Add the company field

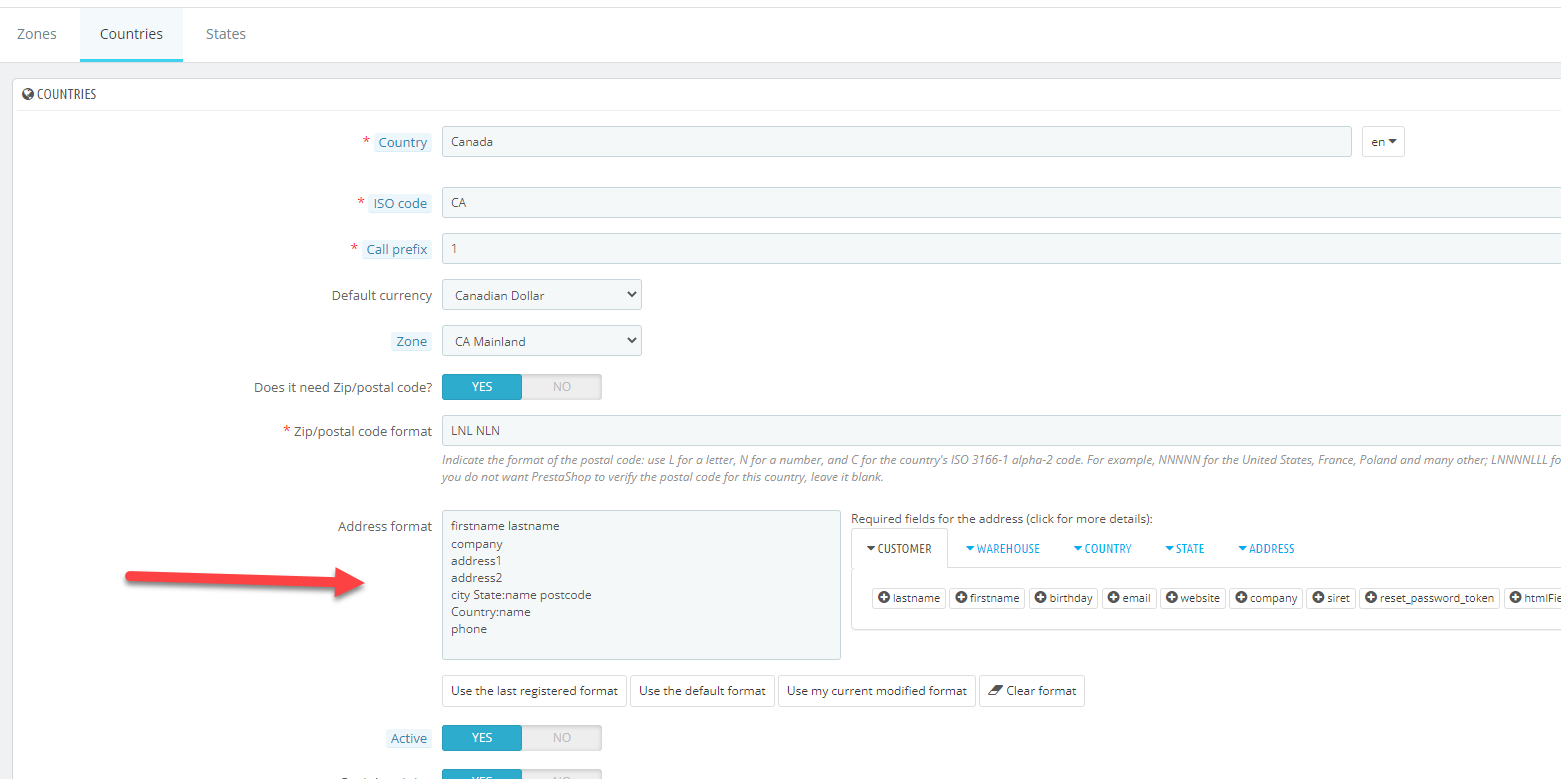pyautogui.click(x=1266, y=598)
